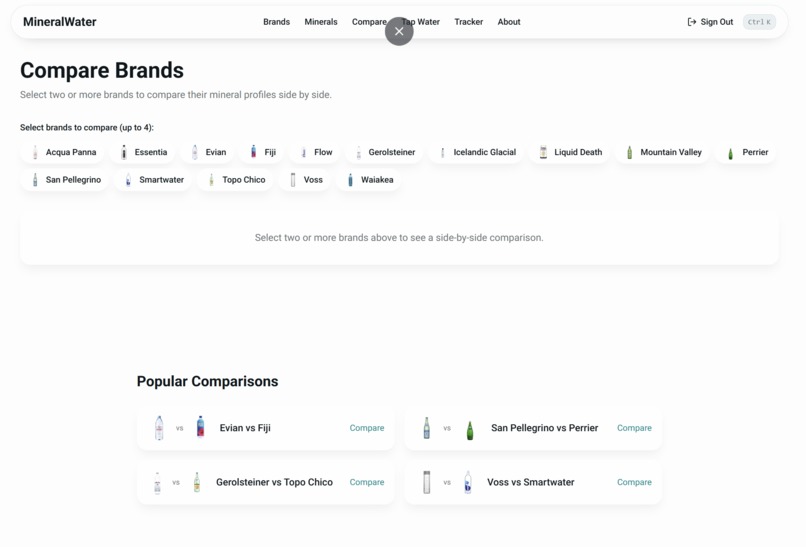
Task: Select the Evian brand chip
Action: click(208, 152)
